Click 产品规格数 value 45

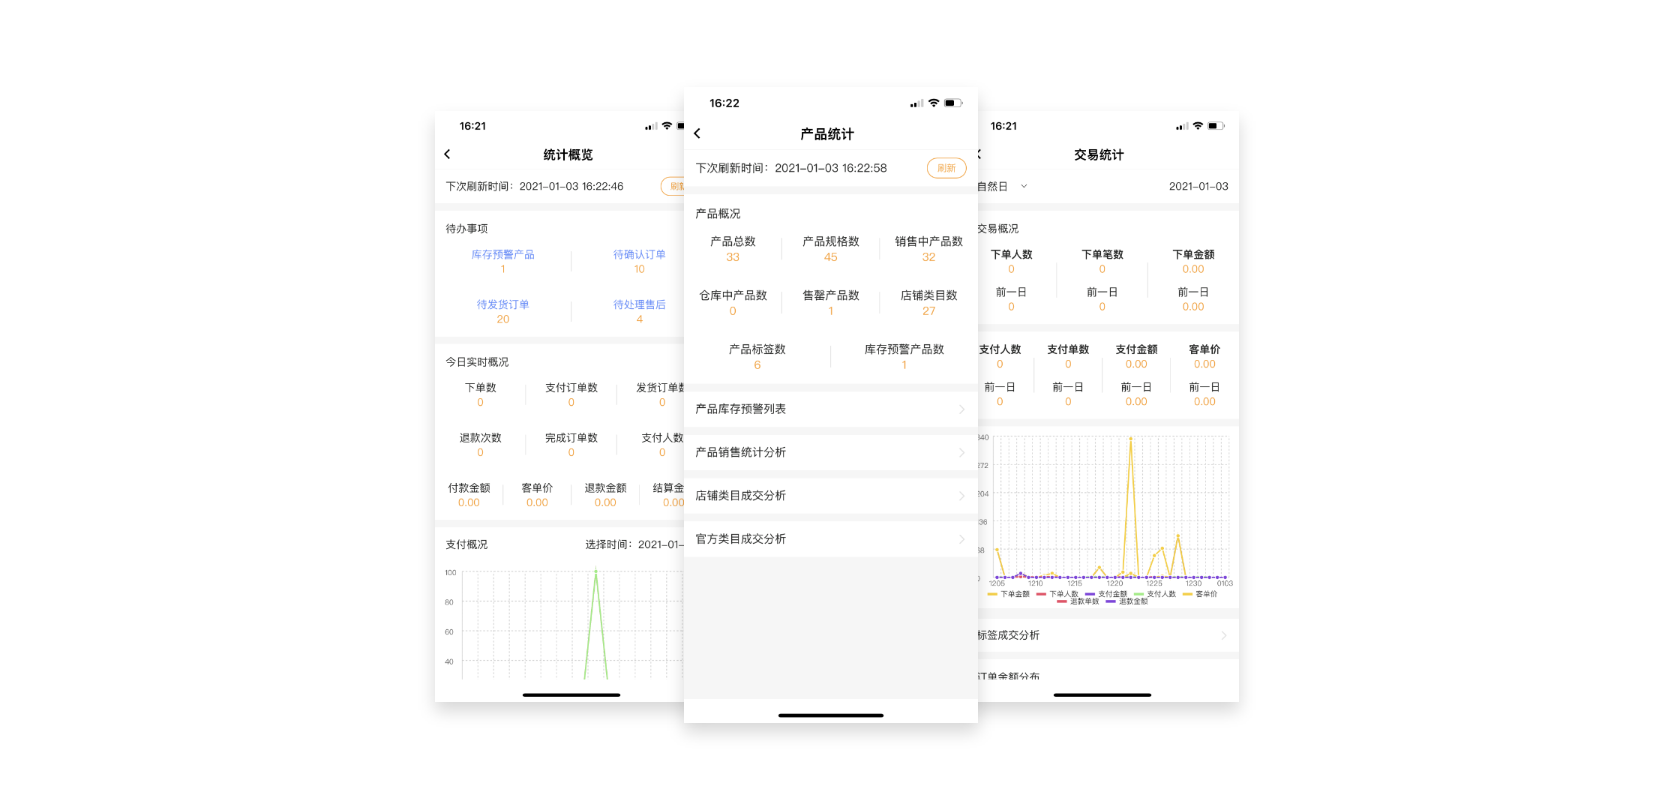tap(831, 257)
